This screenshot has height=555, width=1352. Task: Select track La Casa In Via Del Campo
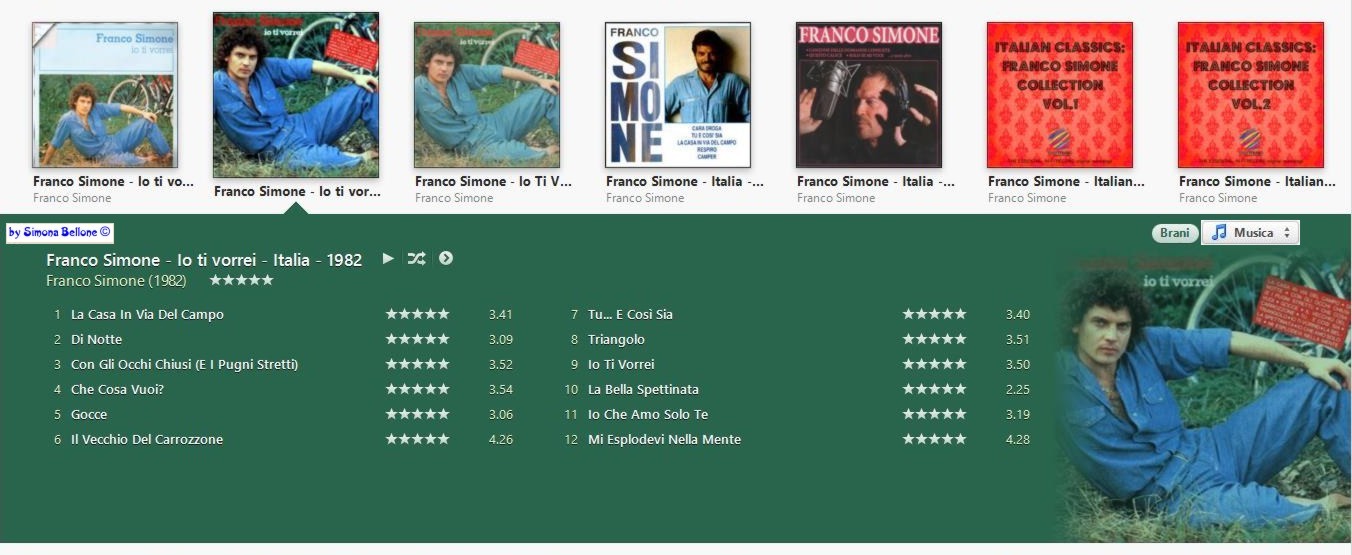[x=147, y=314]
